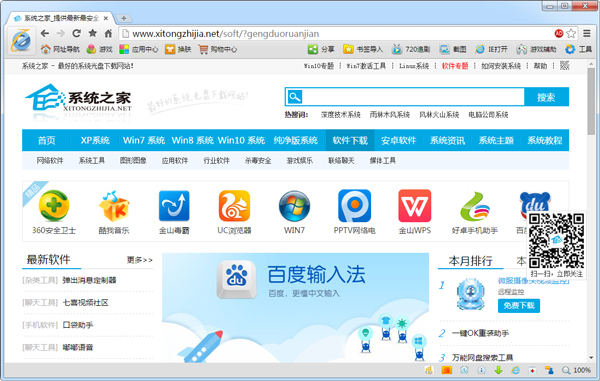Viewport: 600px width, 381px height.
Task: Click 书签导入 toolbar button
Action: point(363,49)
